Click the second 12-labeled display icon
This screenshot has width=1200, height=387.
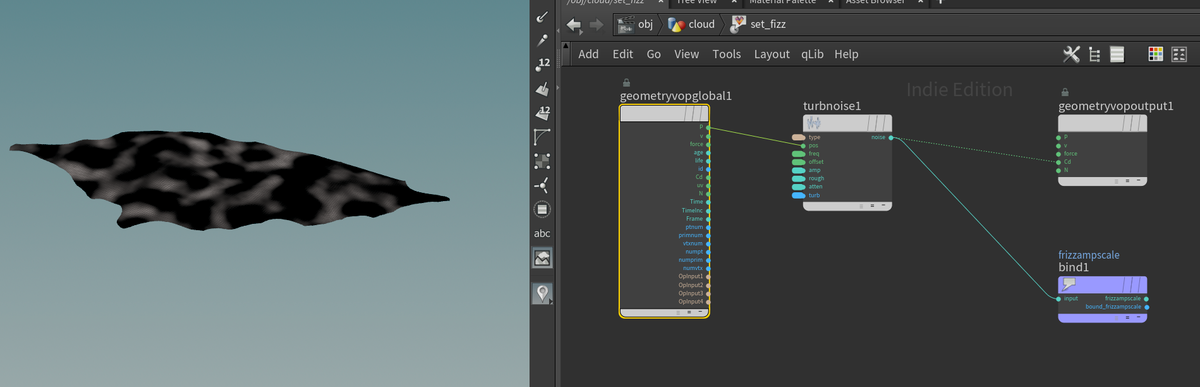[542, 114]
